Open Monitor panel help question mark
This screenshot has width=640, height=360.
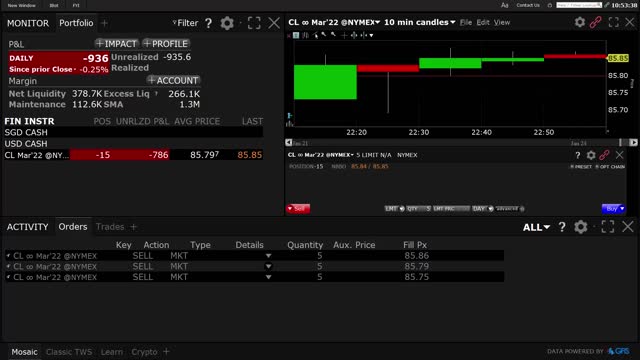pos(209,23)
